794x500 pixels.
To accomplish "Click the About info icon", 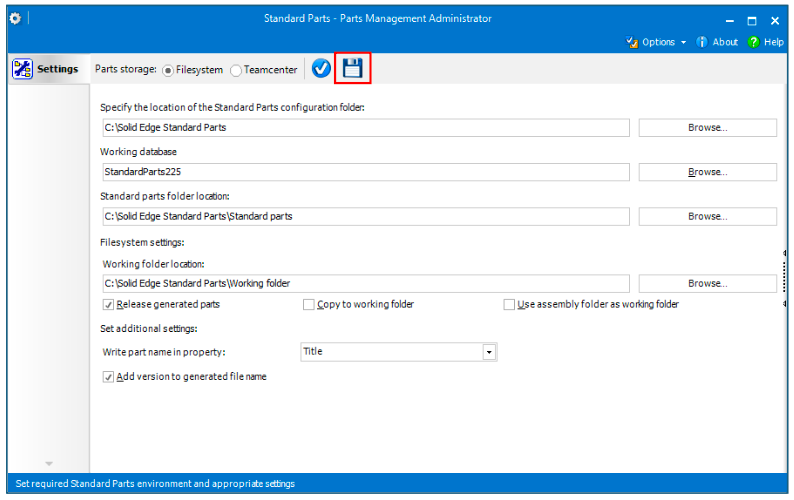I will coord(701,42).
